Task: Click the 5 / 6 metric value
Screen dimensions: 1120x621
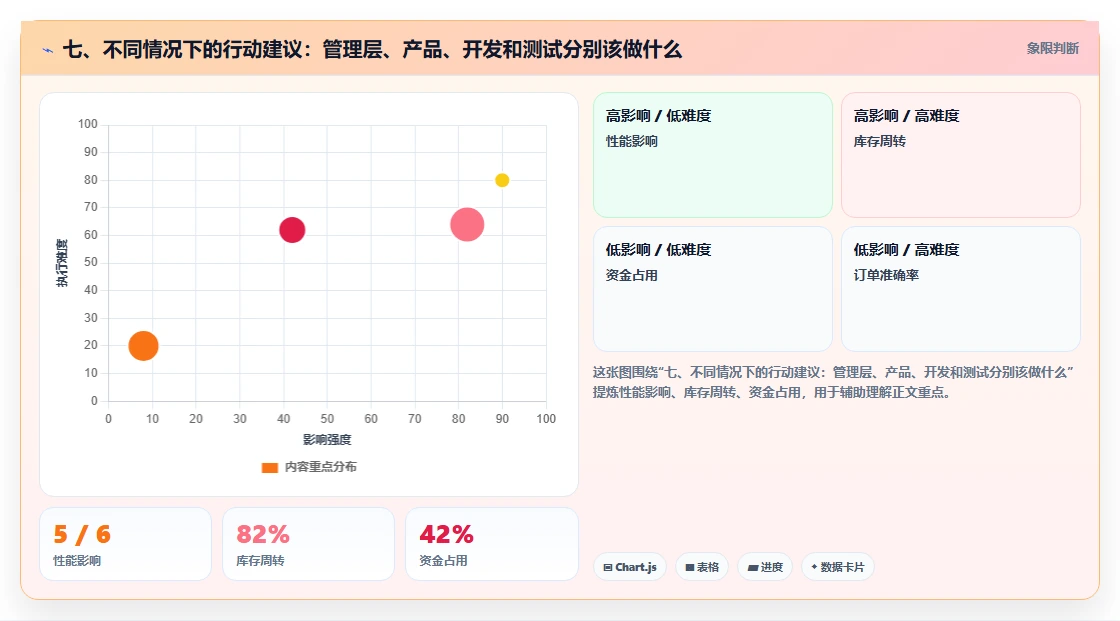Action: pyautogui.click(x=82, y=535)
